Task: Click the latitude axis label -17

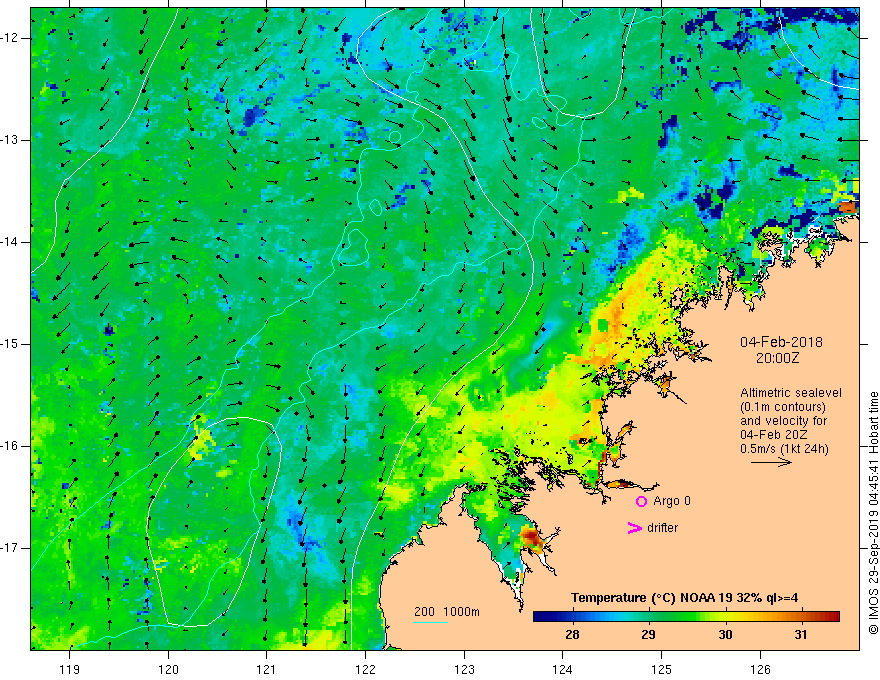Action: [x=11, y=548]
